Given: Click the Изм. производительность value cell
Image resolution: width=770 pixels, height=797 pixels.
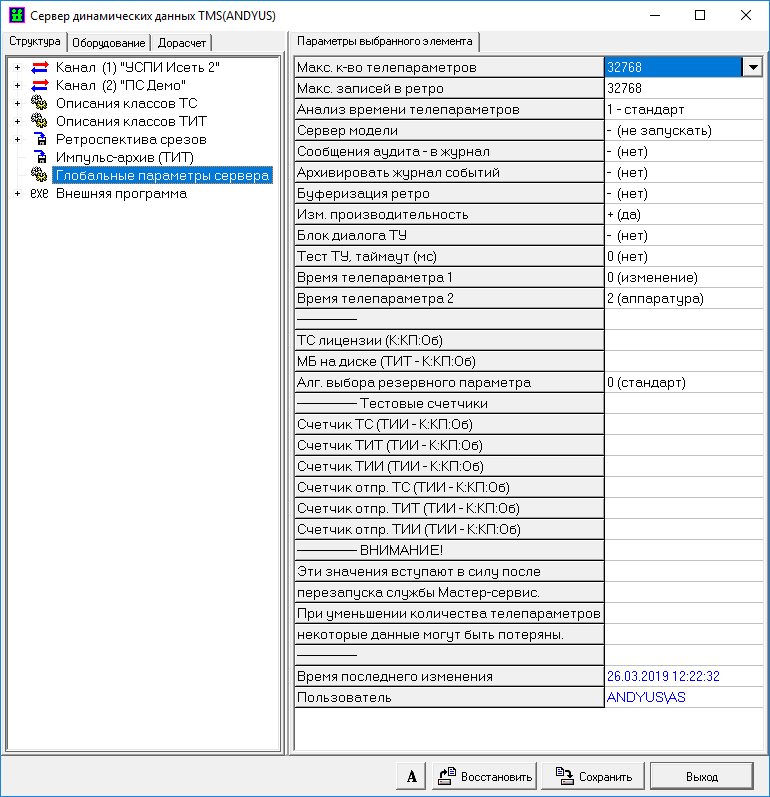Looking at the screenshot, I should [683, 214].
